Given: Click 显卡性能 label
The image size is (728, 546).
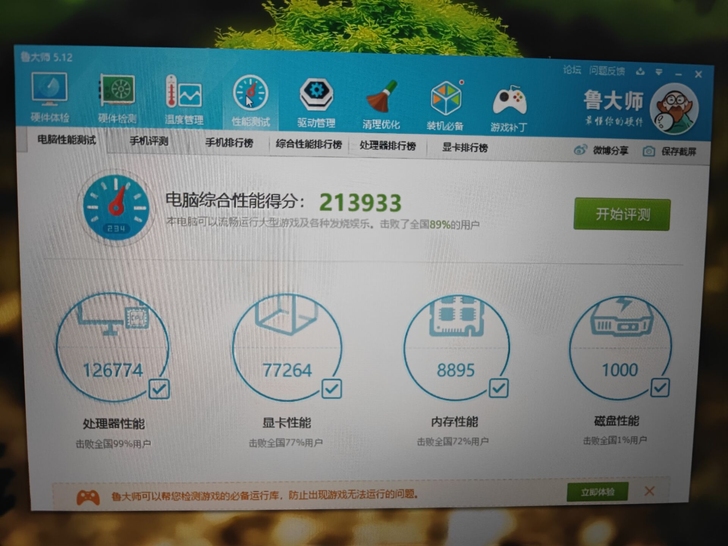Looking at the screenshot, I should [286, 422].
